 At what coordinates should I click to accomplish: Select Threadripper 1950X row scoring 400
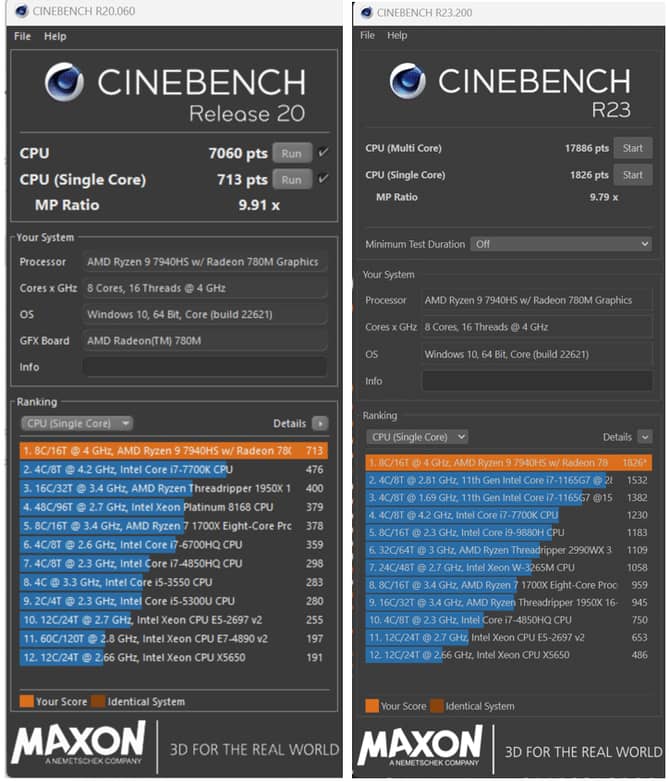[x=174, y=488]
